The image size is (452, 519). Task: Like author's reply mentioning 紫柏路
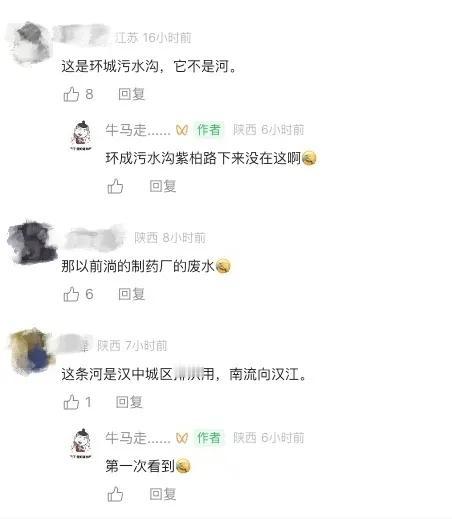115,186
